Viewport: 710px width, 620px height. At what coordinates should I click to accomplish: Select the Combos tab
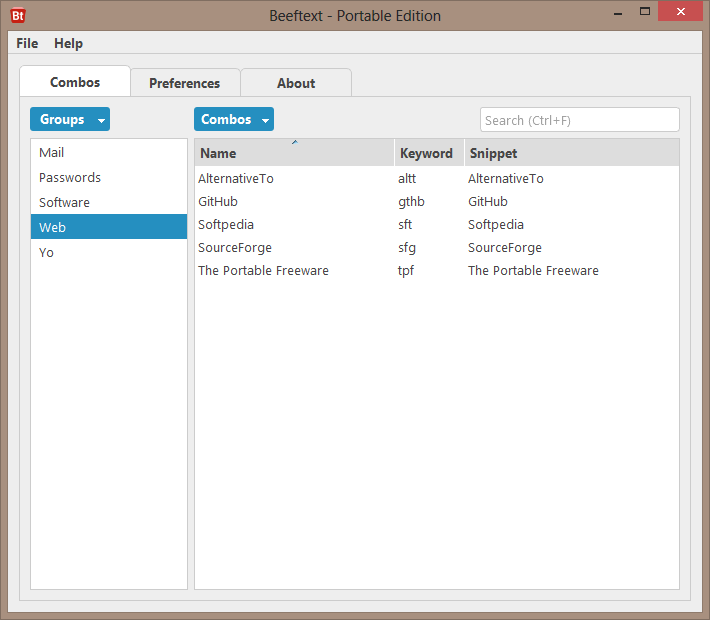coord(75,82)
